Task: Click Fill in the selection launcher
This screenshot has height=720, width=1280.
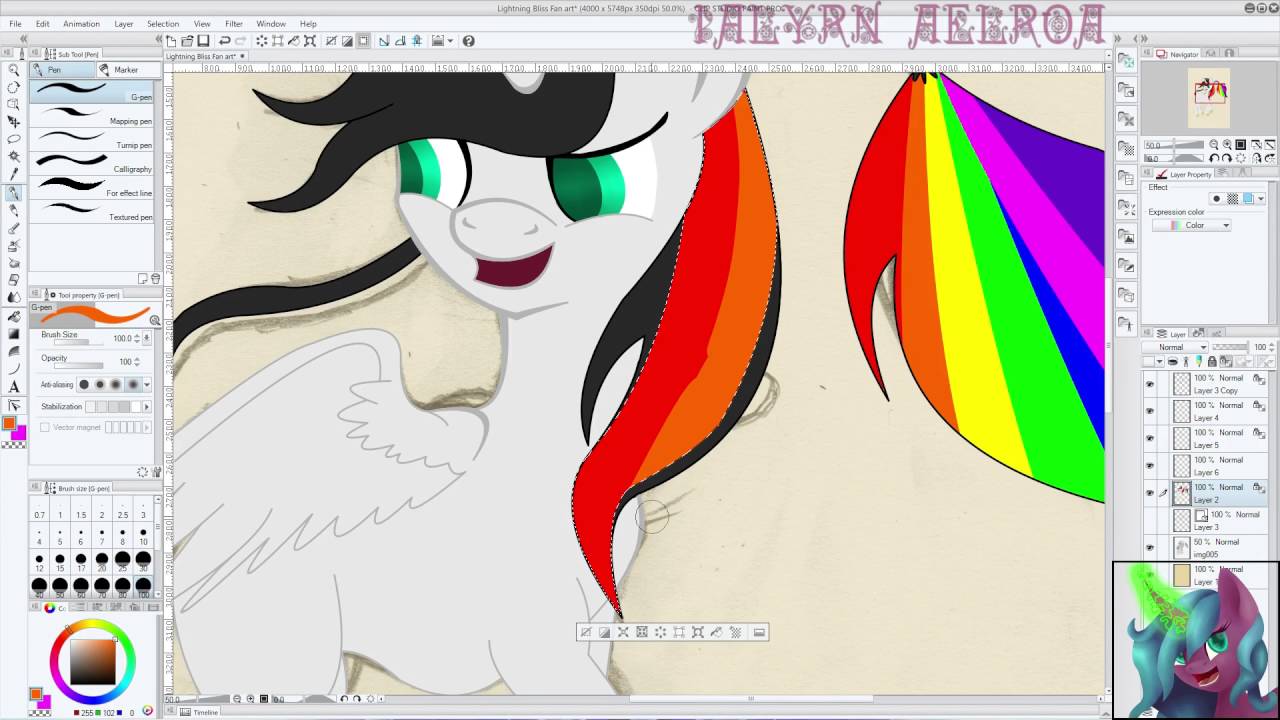Action: pyautogui.click(x=717, y=632)
